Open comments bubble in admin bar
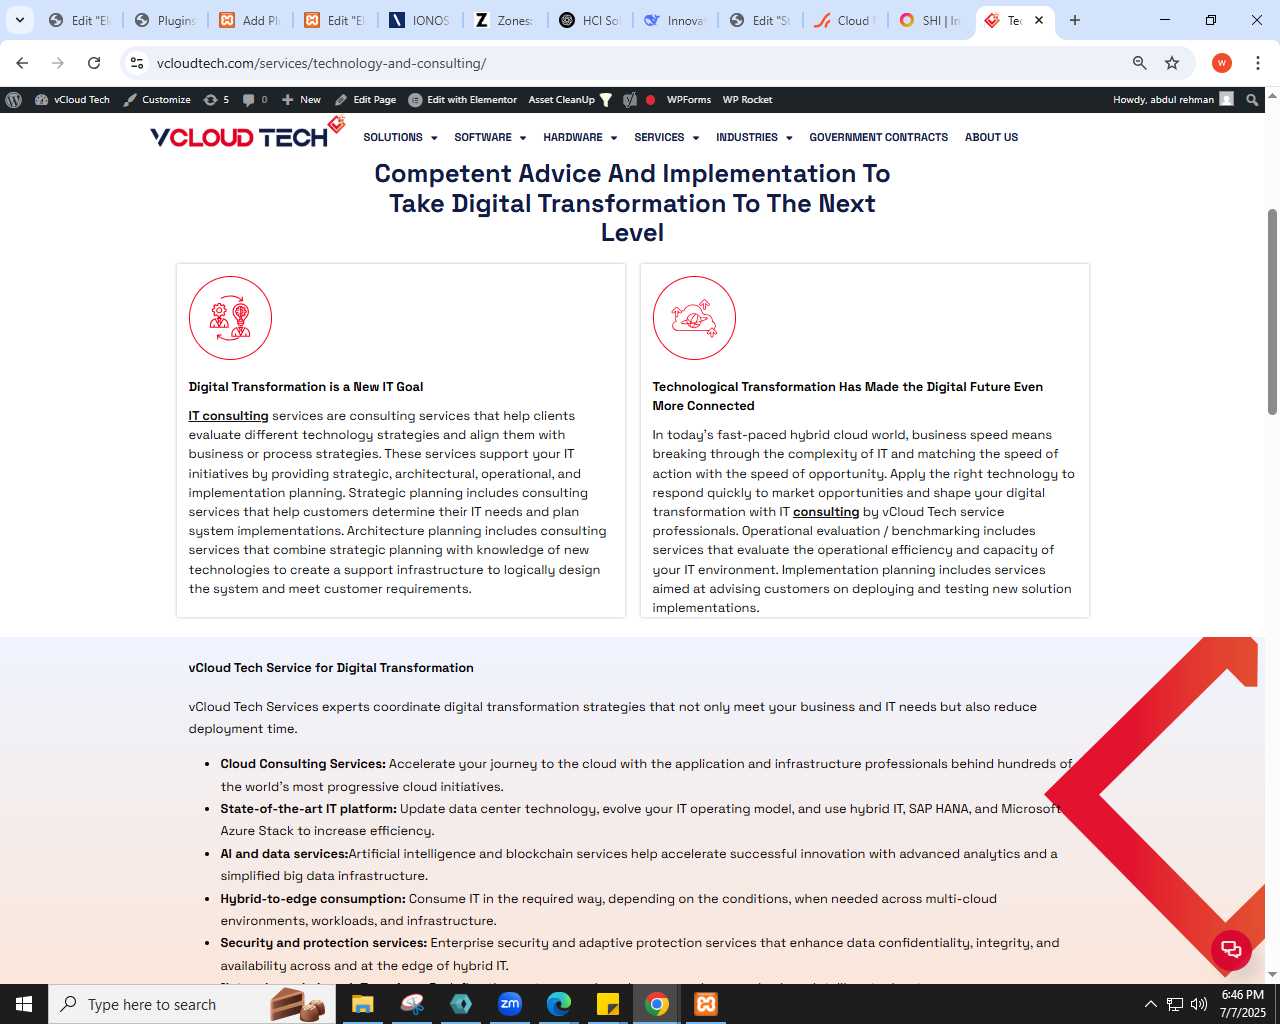This screenshot has height=1024, width=1280. click(255, 100)
